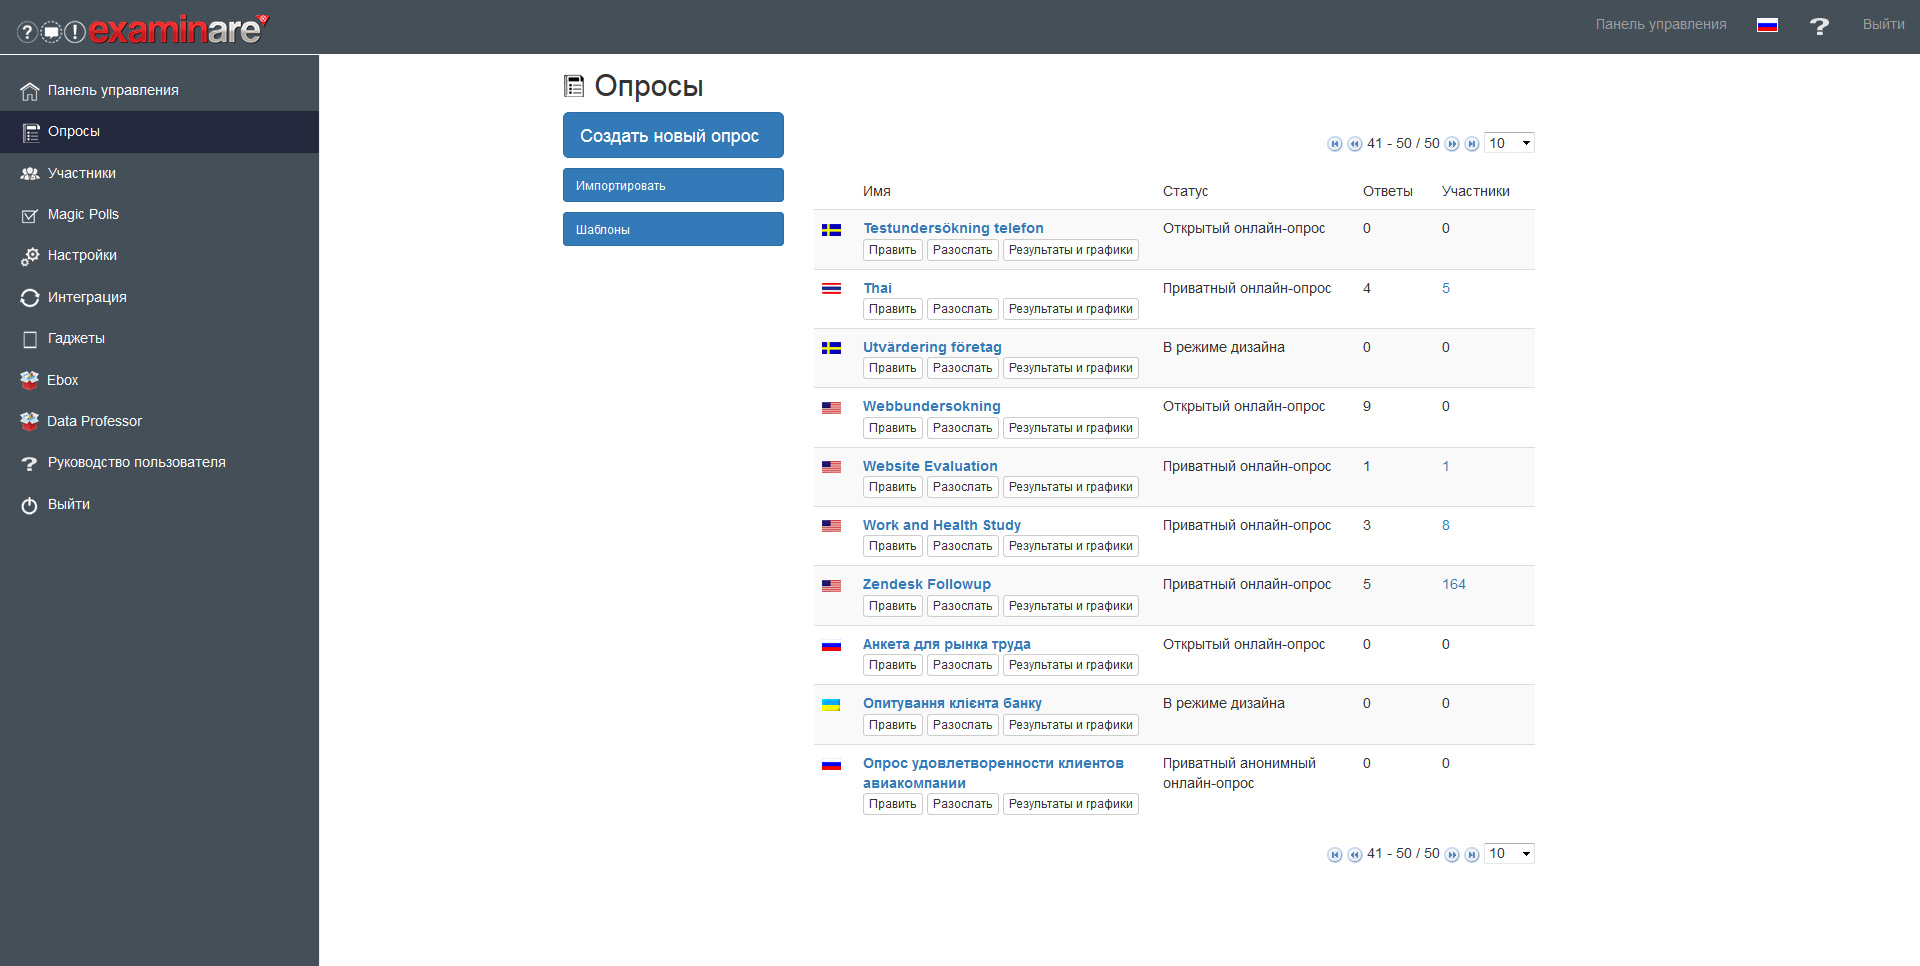Open the top page size dropdown showing 10
Image resolution: width=1920 pixels, height=966 pixels.
click(1509, 143)
